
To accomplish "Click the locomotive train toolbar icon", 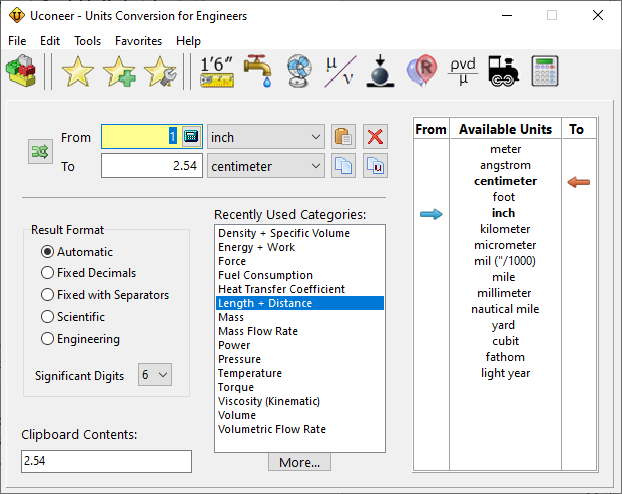I will [x=504, y=71].
